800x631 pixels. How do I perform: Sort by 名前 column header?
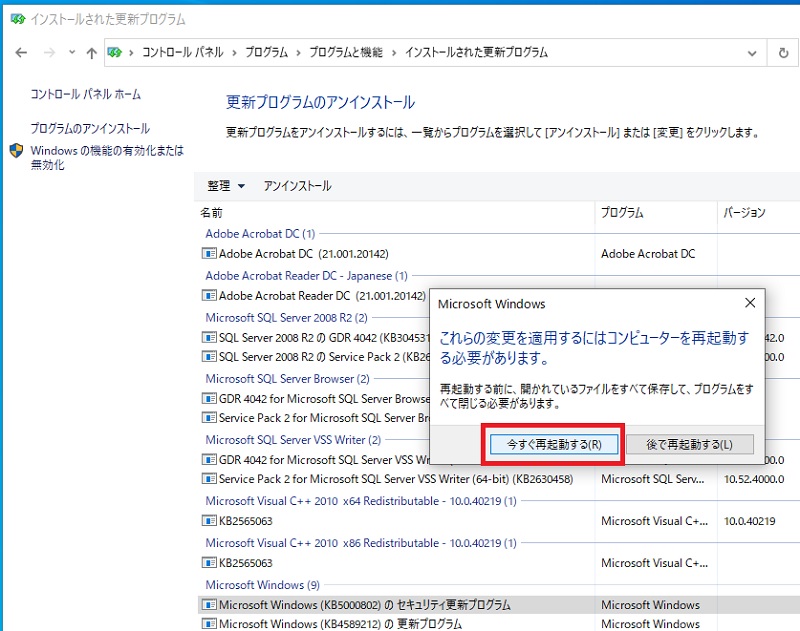coord(211,213)
